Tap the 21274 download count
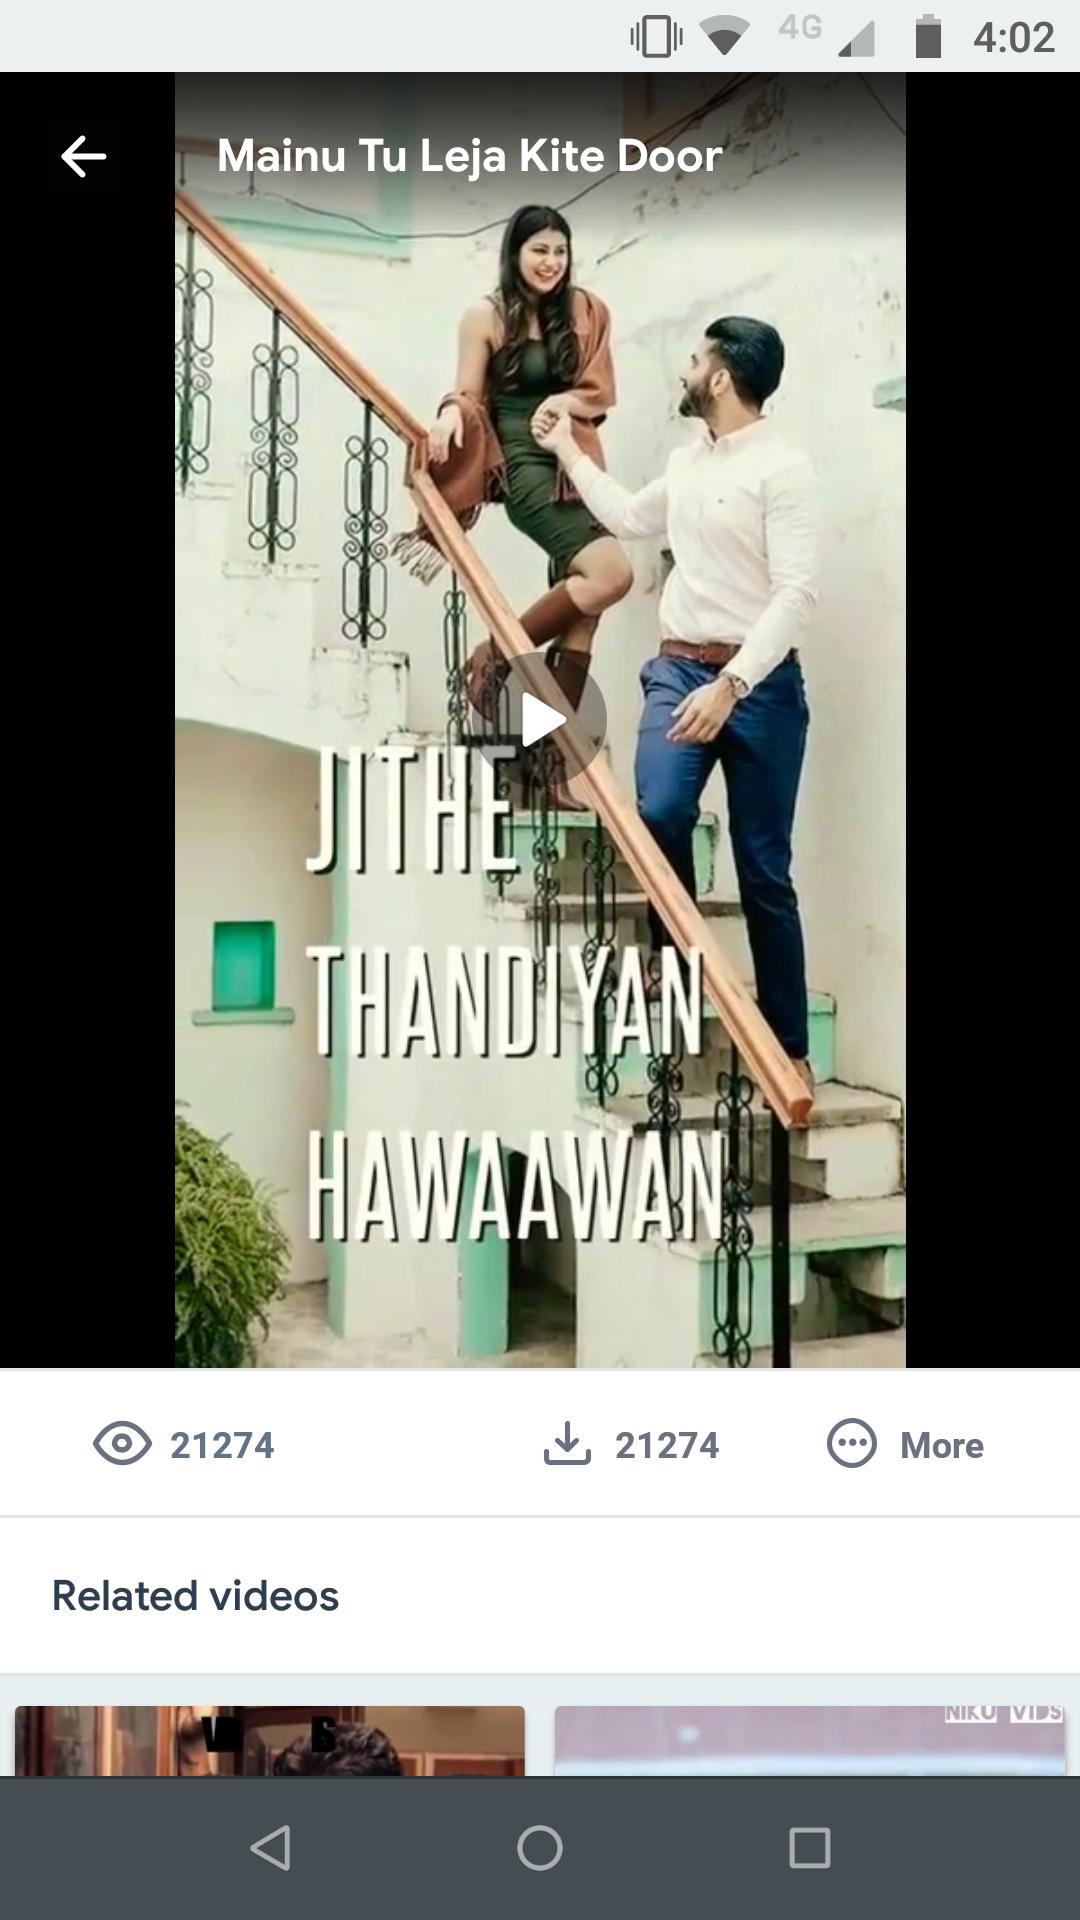 tap(666, 1445)
